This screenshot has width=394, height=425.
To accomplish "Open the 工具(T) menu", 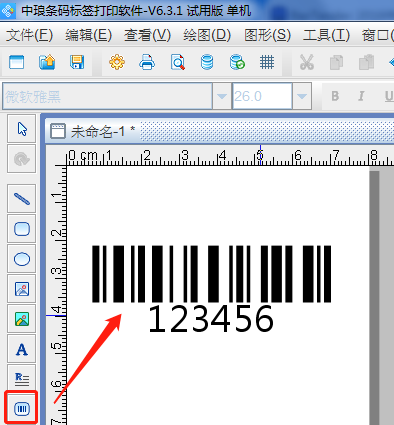I will (x=326, y=35).
